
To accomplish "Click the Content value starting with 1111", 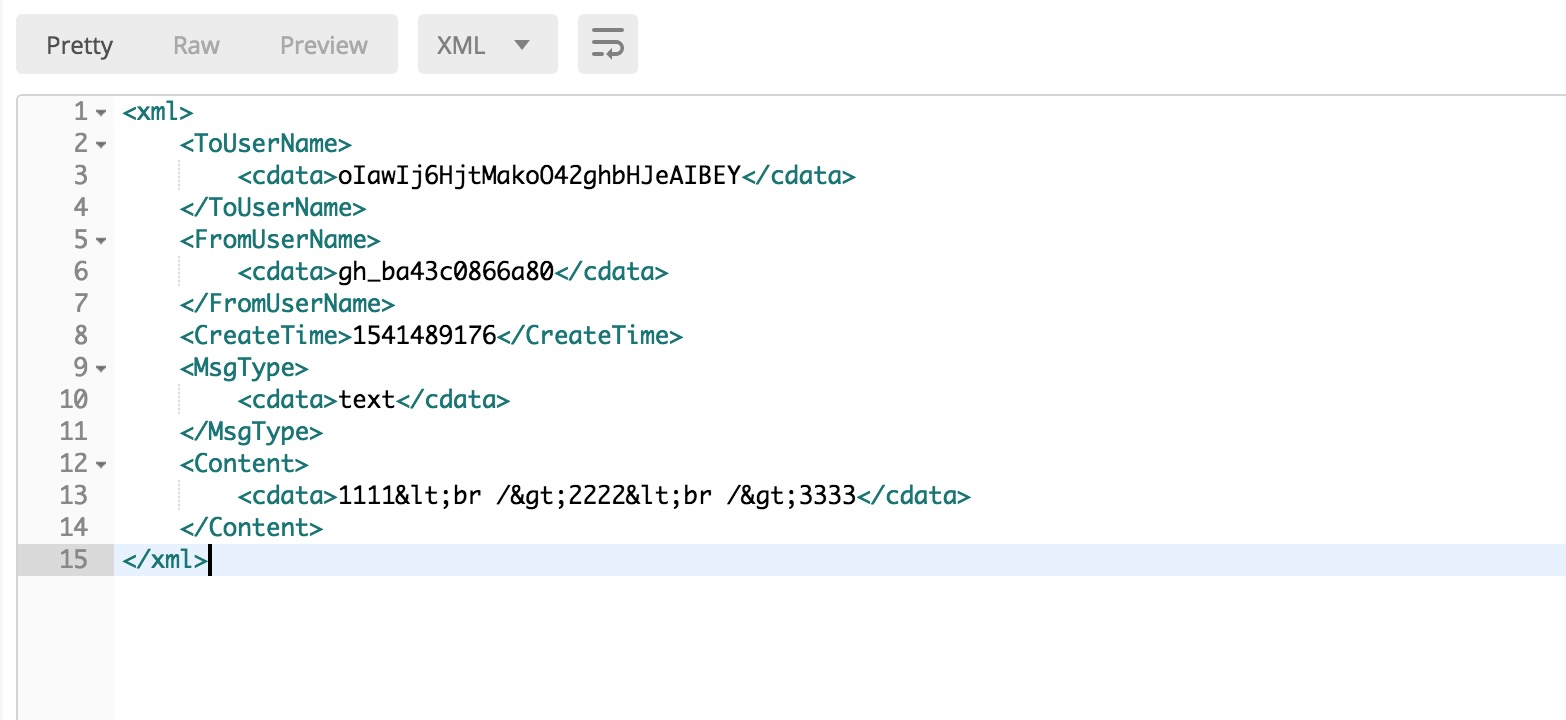I will coord(597,496).
